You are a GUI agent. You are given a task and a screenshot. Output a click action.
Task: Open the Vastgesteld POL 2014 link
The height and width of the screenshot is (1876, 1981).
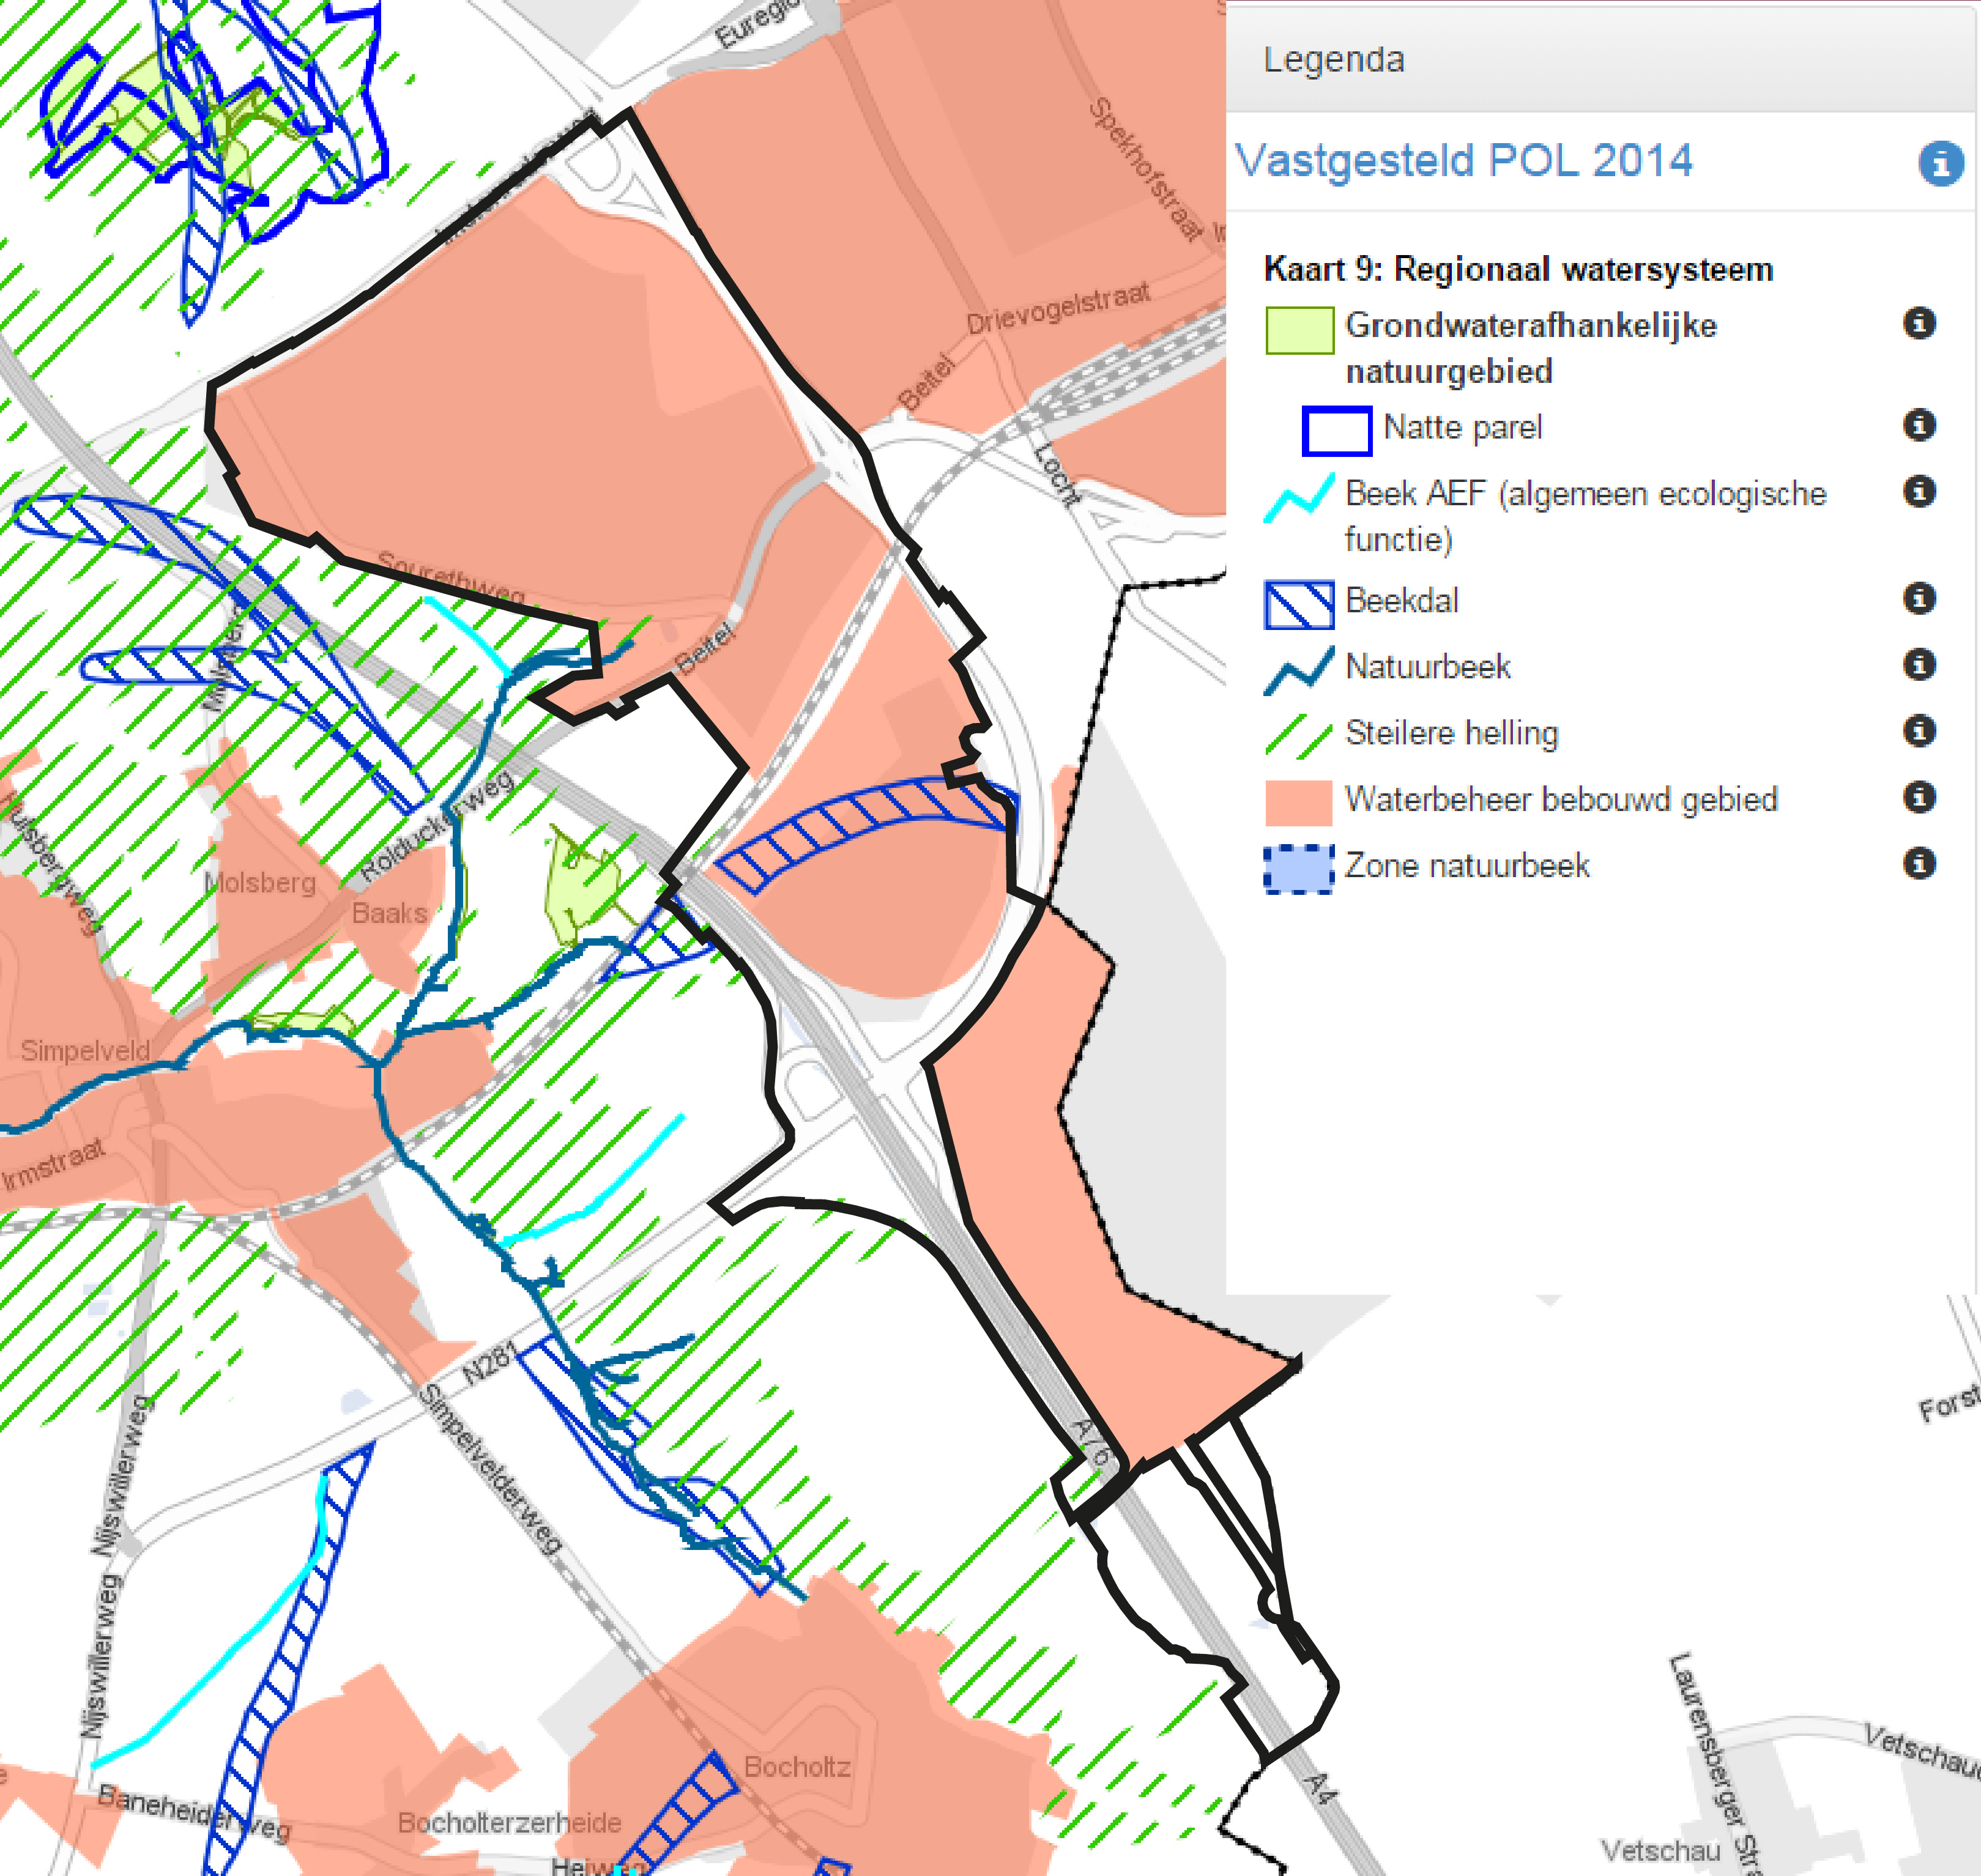tap(1463, 161)
